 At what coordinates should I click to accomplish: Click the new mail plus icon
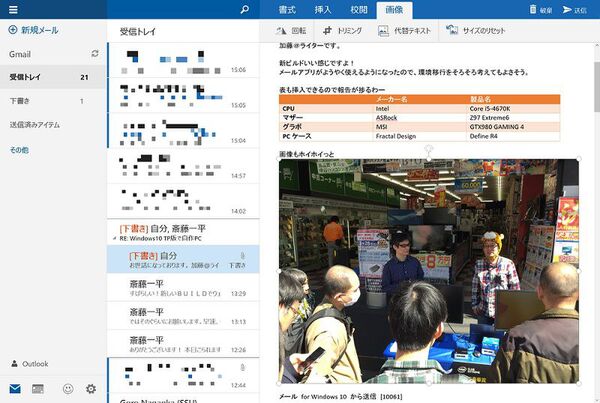coord(13,30)
